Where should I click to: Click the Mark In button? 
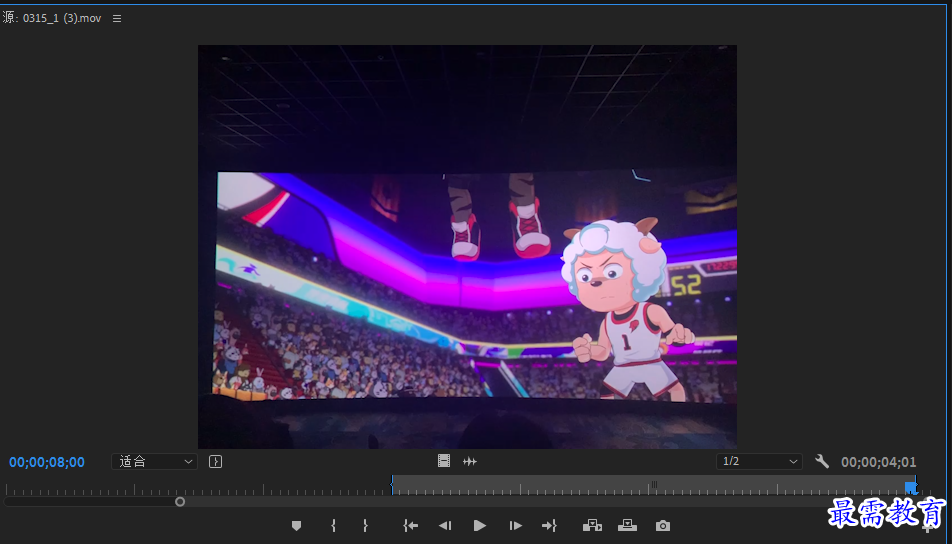tap(333, 526)
